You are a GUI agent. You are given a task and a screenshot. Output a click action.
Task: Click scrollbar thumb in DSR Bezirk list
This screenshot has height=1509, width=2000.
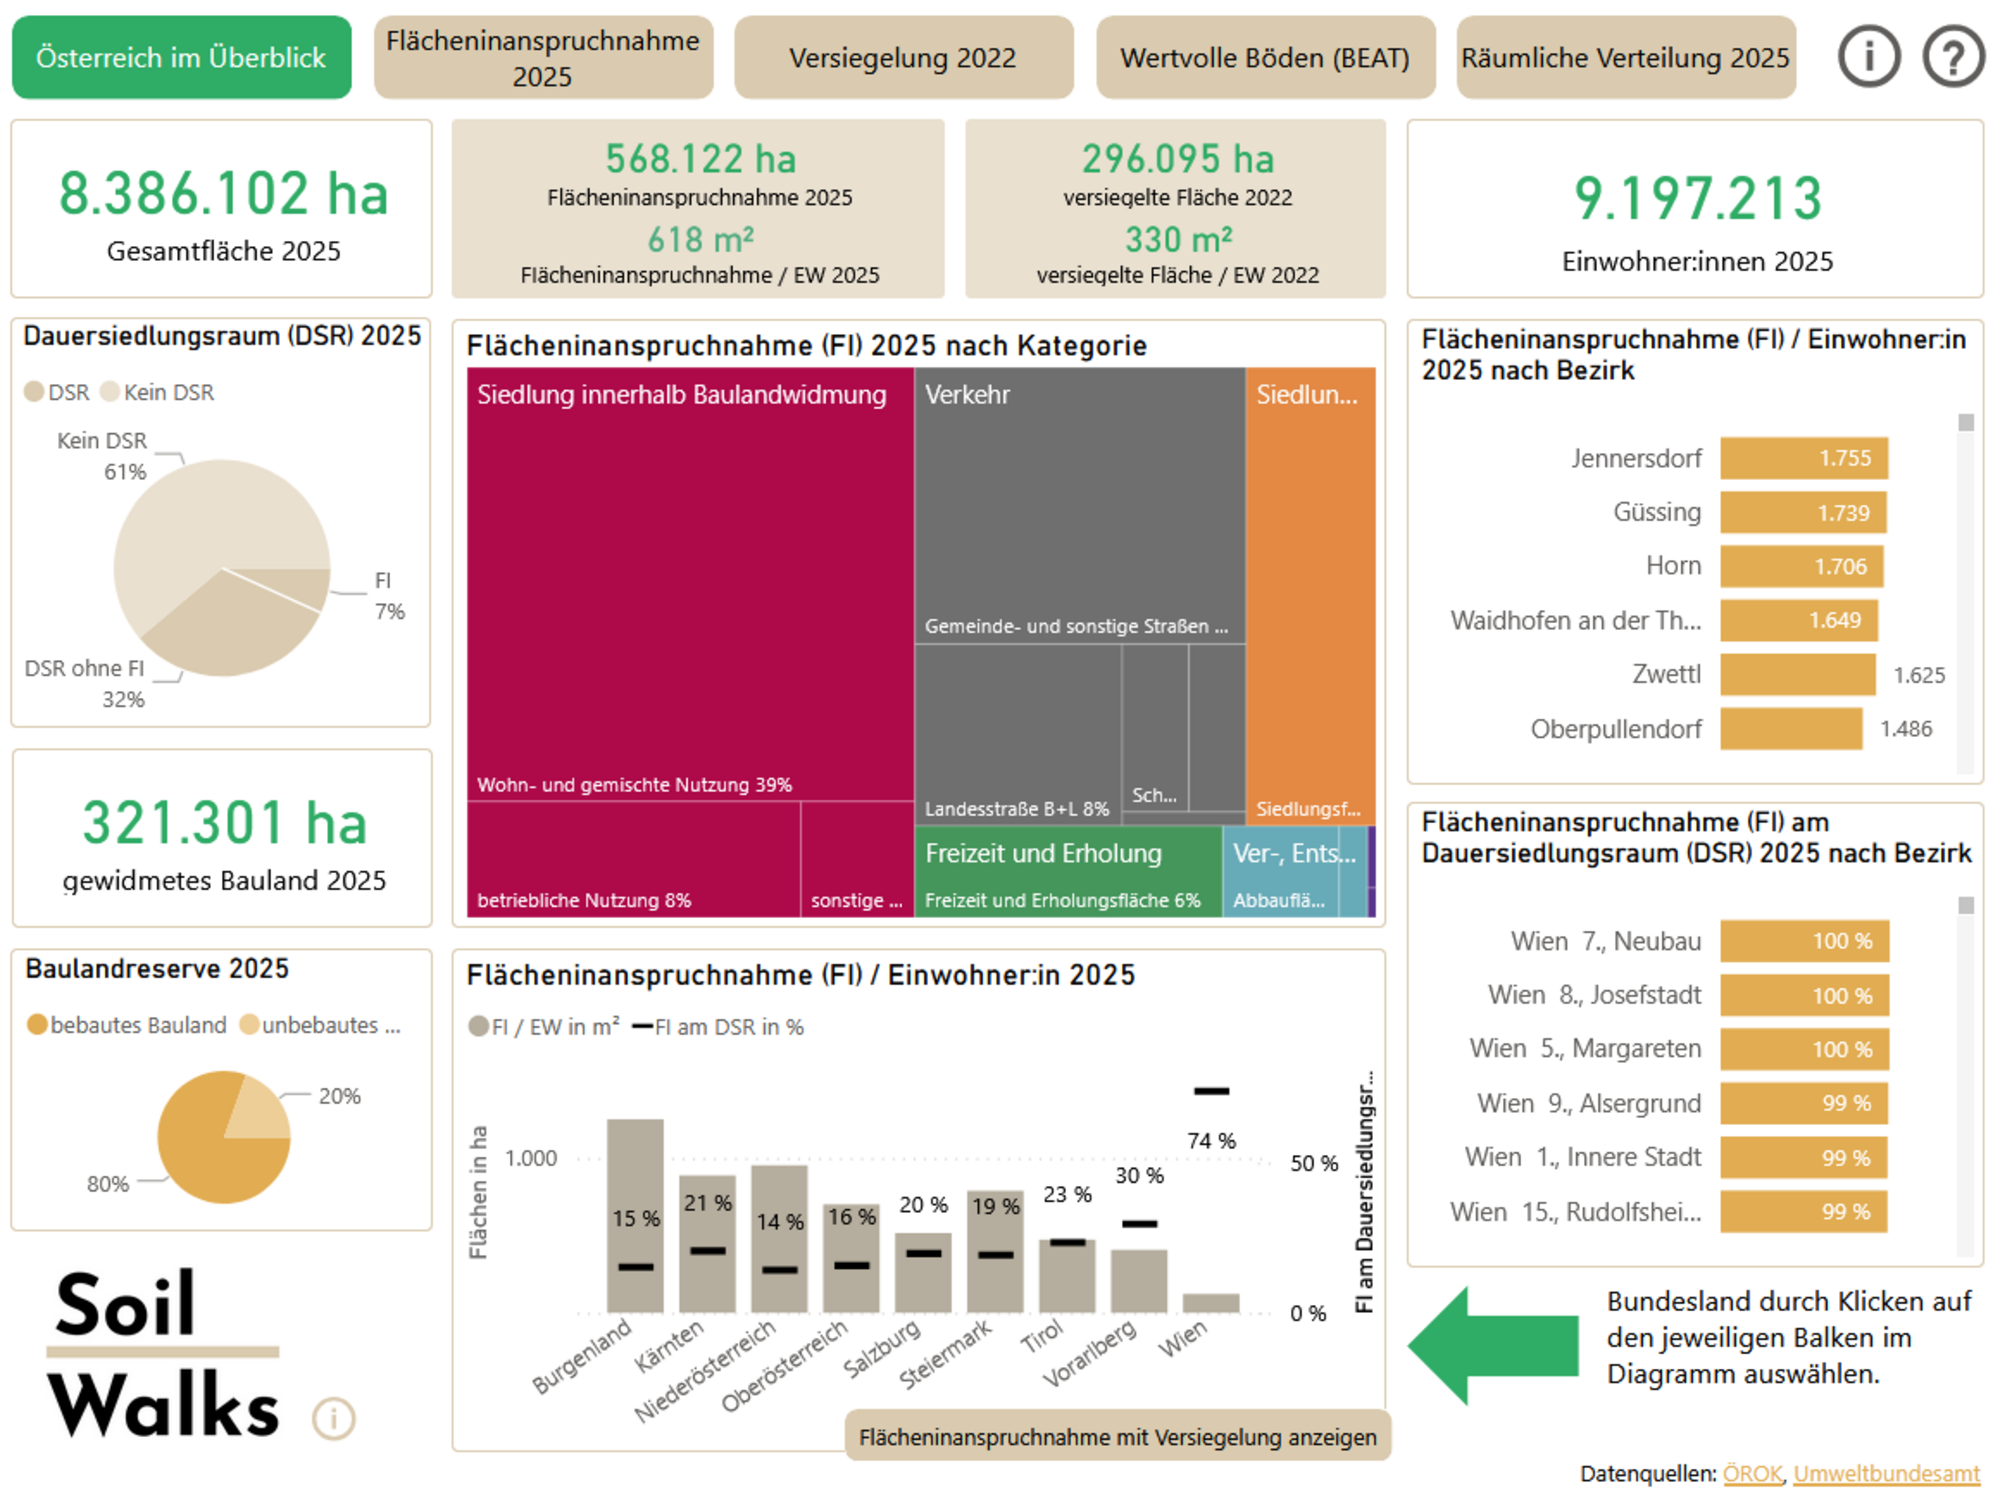tap(1965, 905)
